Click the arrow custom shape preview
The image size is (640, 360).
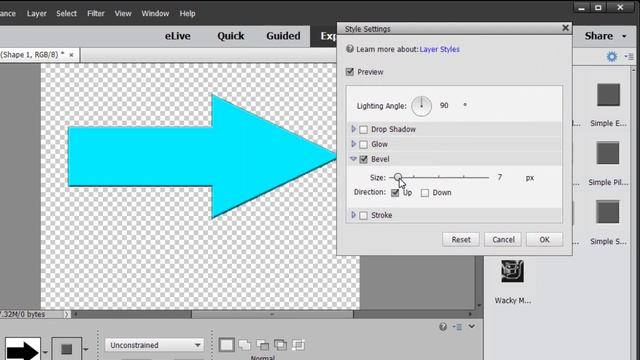(x=22, y=349)
